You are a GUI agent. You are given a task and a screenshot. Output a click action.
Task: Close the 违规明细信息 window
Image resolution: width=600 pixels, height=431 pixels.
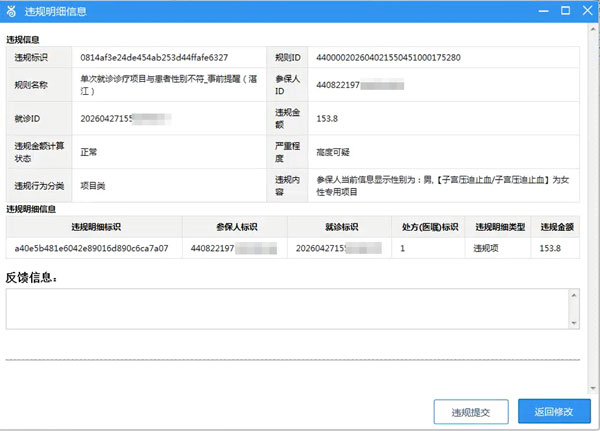point(588,11)
